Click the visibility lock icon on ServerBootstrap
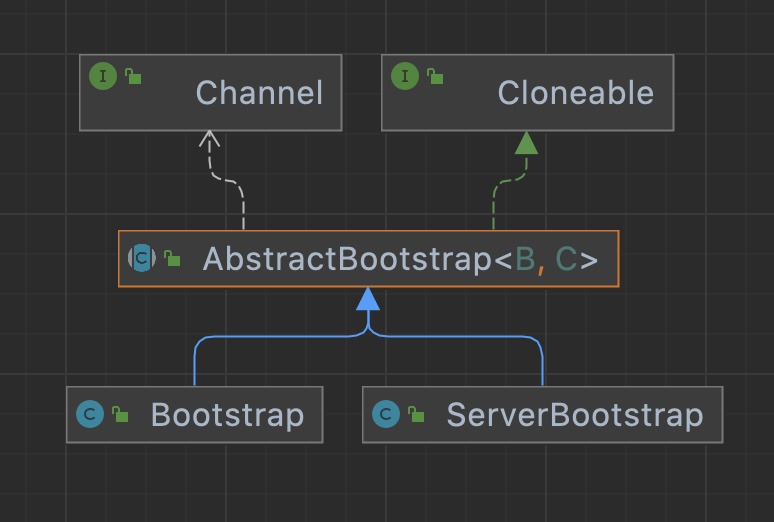This screenshot has width=774, height=522. click(x=416, y=414)
